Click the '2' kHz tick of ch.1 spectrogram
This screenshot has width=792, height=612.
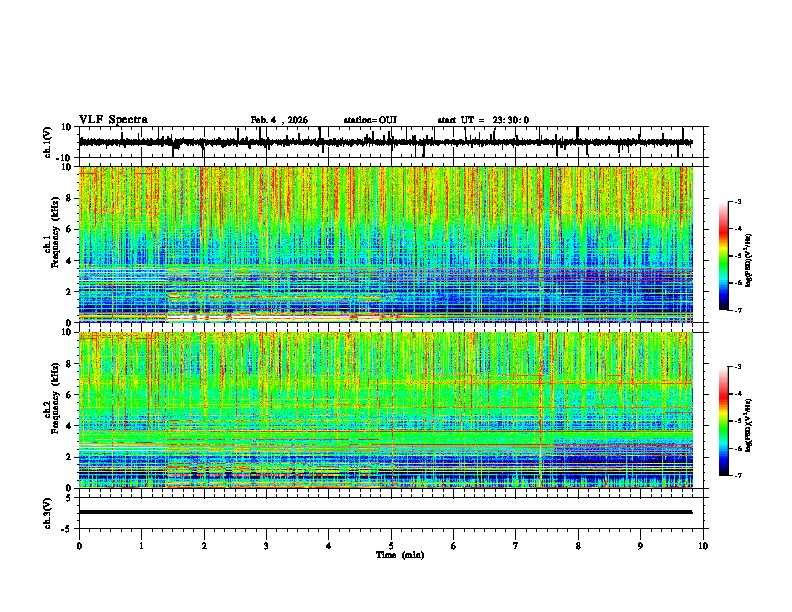point(69,292)
